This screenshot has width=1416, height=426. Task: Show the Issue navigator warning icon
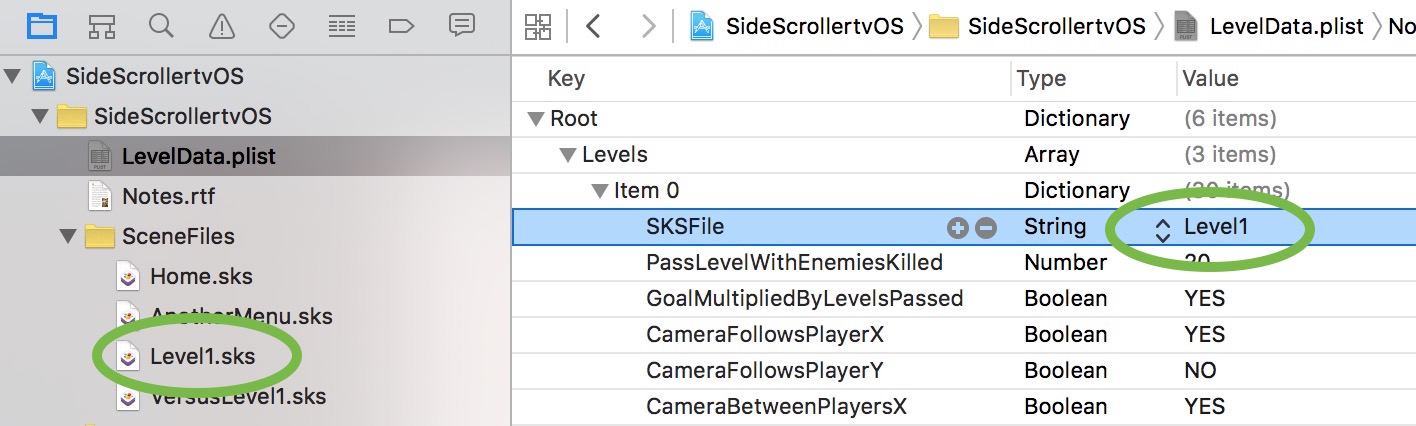click(221, 26)
